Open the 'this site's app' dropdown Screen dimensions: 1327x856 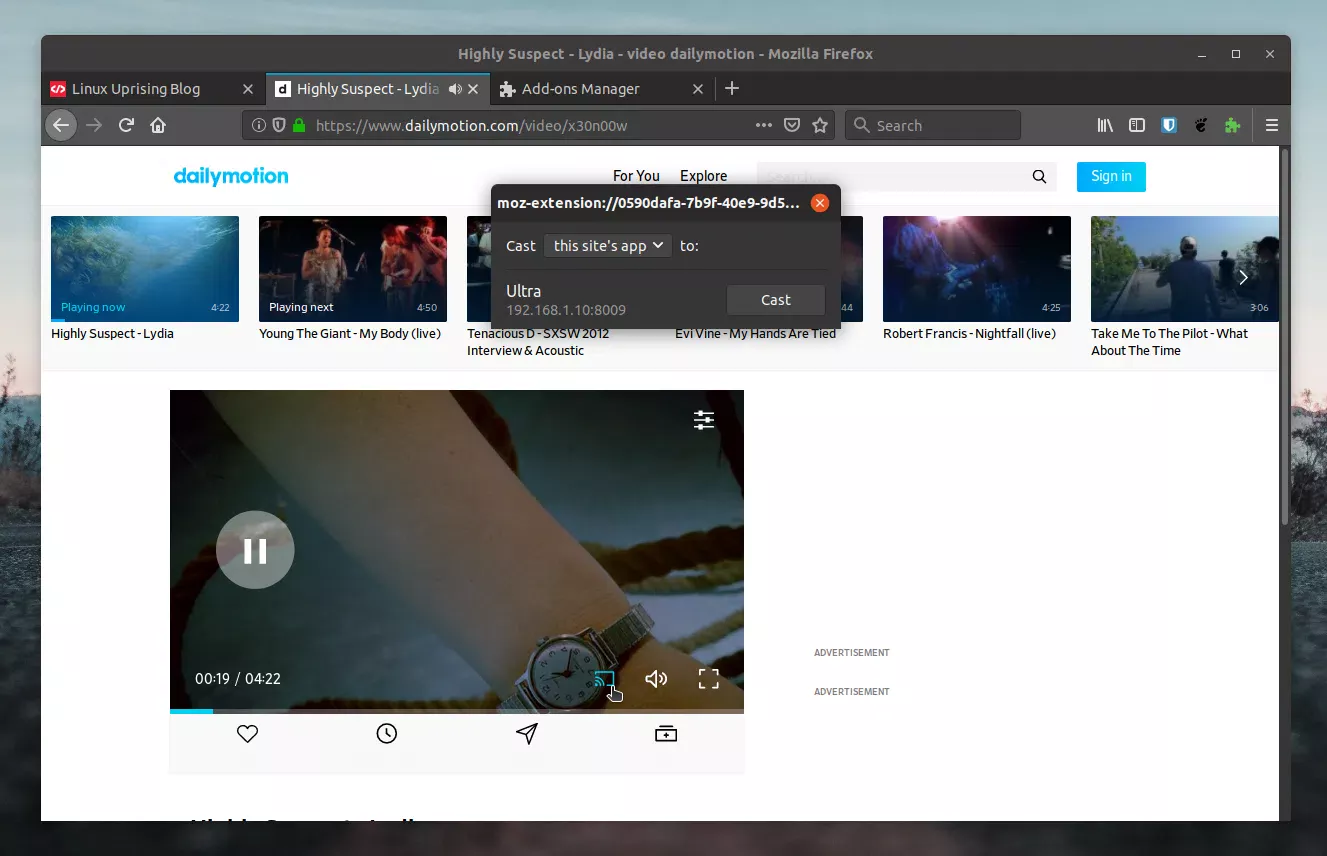click(607, 246)
